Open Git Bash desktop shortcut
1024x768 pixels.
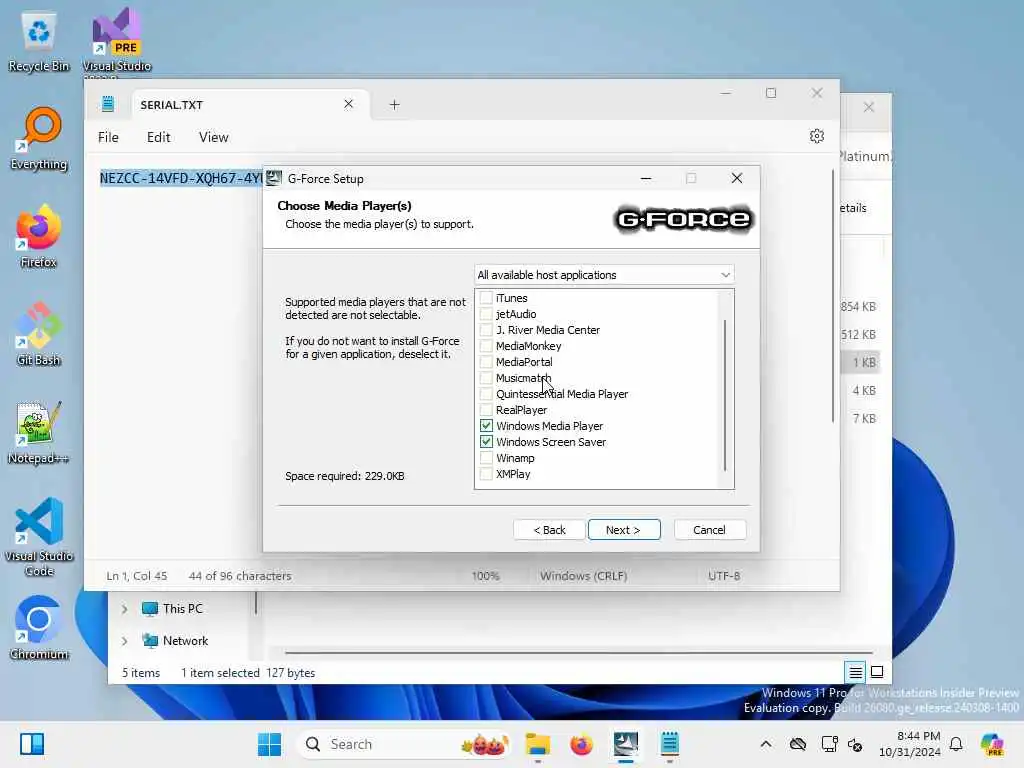point(39,334)
